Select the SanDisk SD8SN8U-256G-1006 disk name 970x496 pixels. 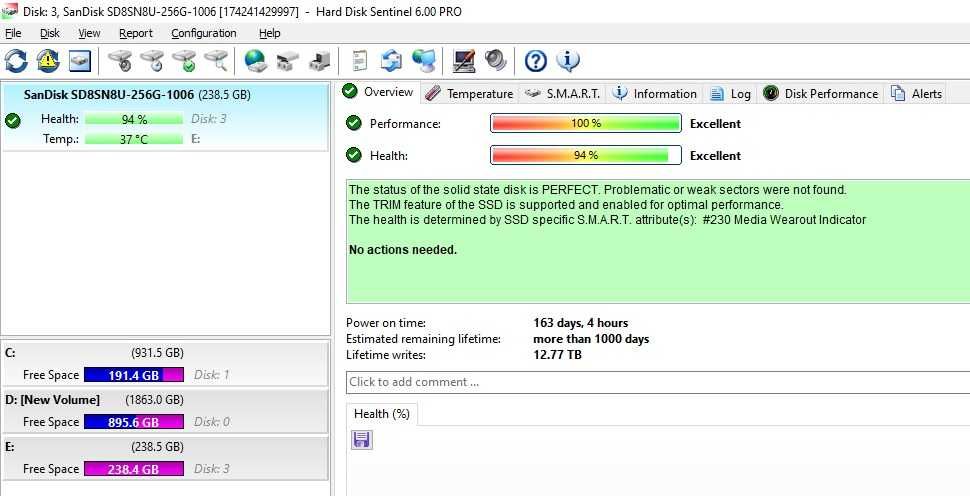click(109, 95)
